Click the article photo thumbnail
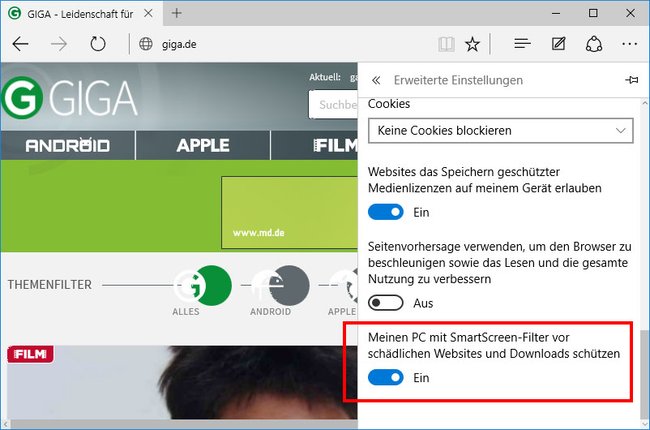Viewport: 650px width, 430px height. pyautogui.click(x=182, y=382)
